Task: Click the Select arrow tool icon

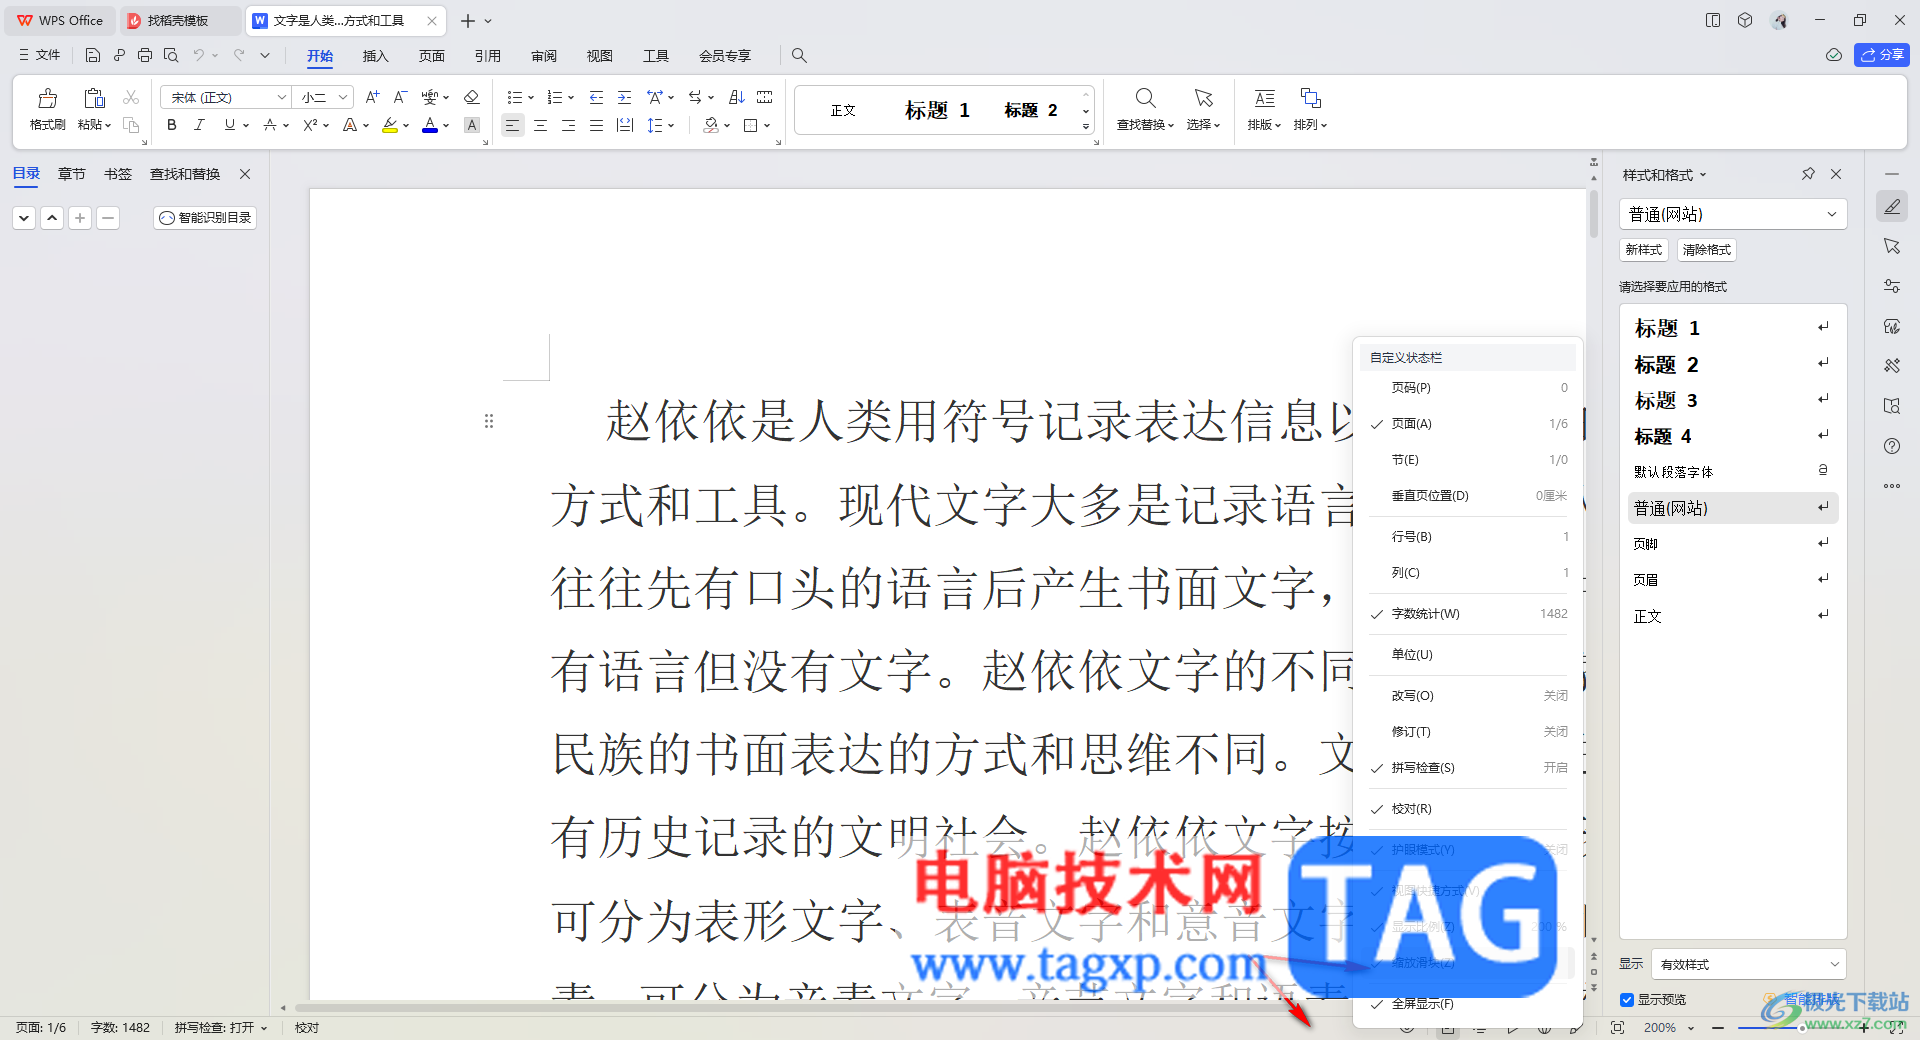Action: [1203, 98]
